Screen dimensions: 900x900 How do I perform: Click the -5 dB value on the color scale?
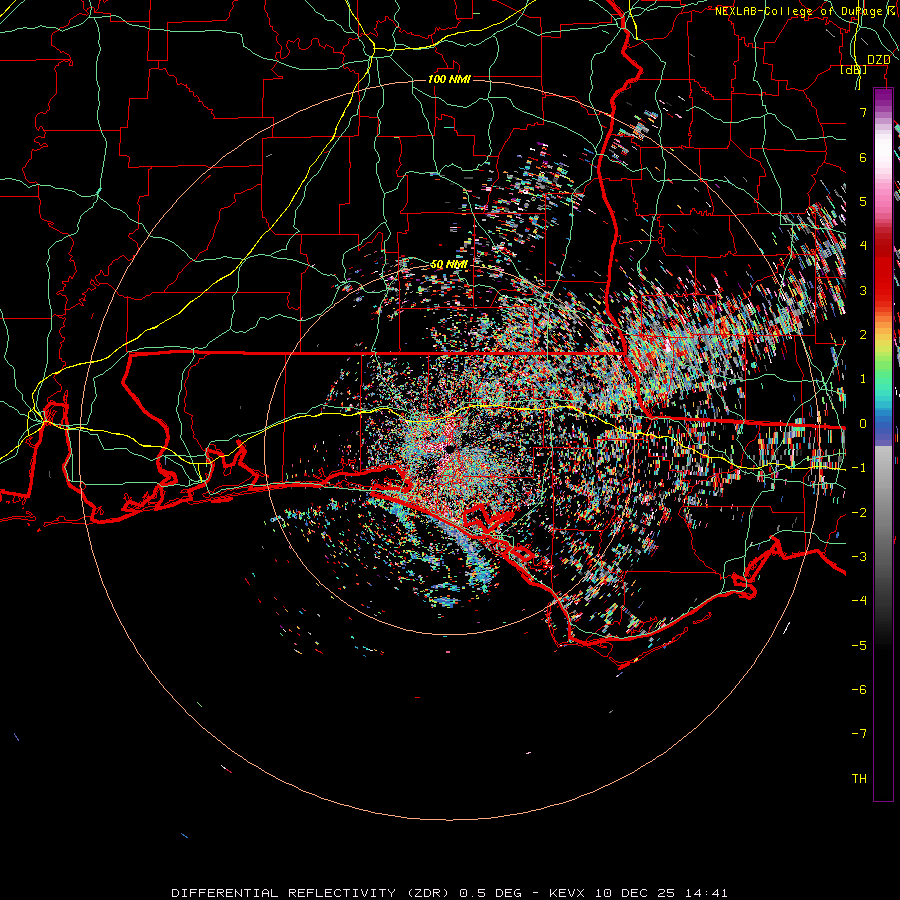click(859, 646)
